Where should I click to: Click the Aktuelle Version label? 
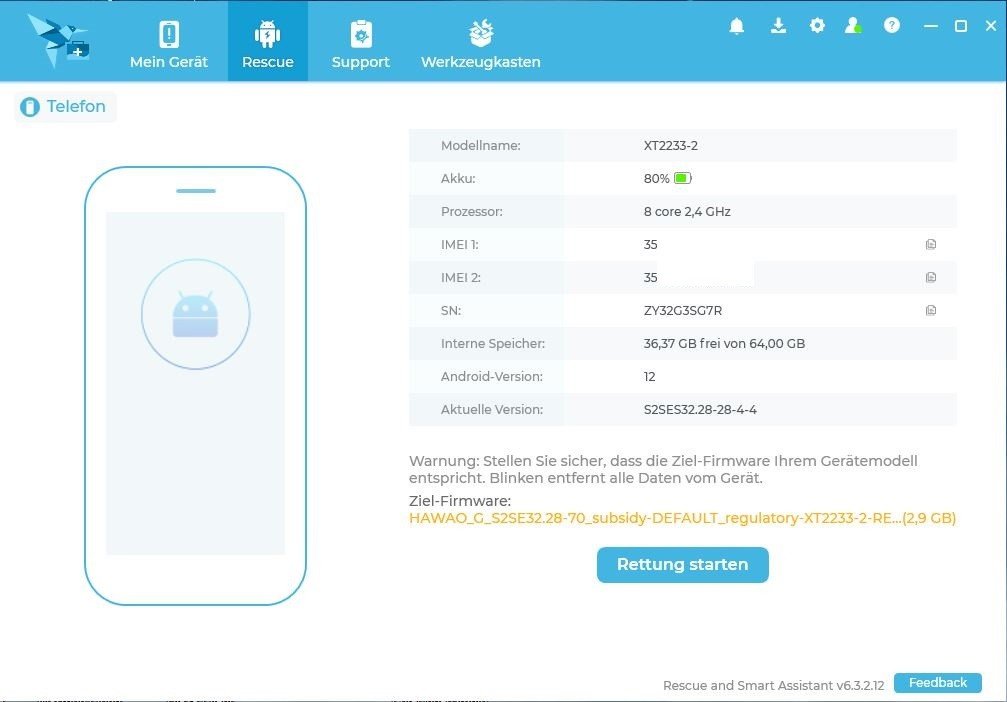(491, 410)
